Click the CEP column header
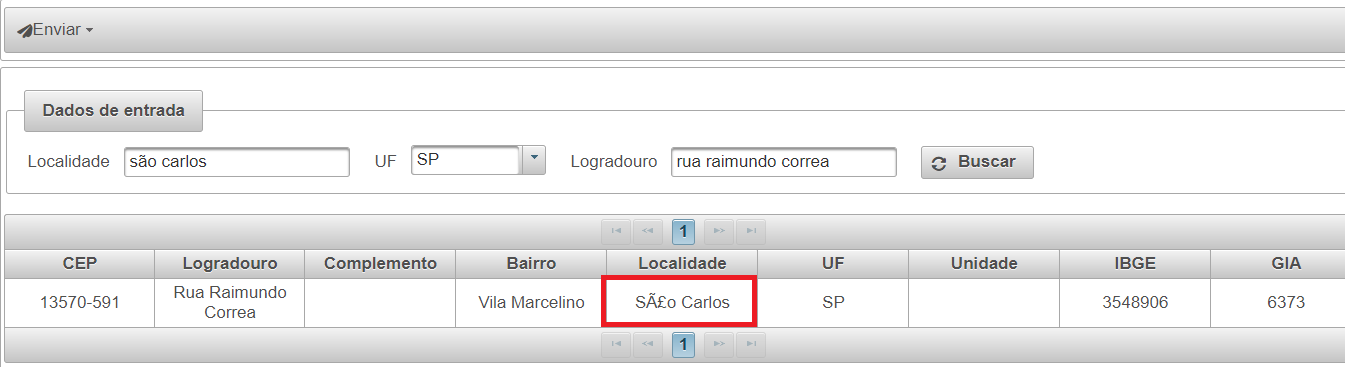Screen dimensions: 1345x367 tap(79, 263)
